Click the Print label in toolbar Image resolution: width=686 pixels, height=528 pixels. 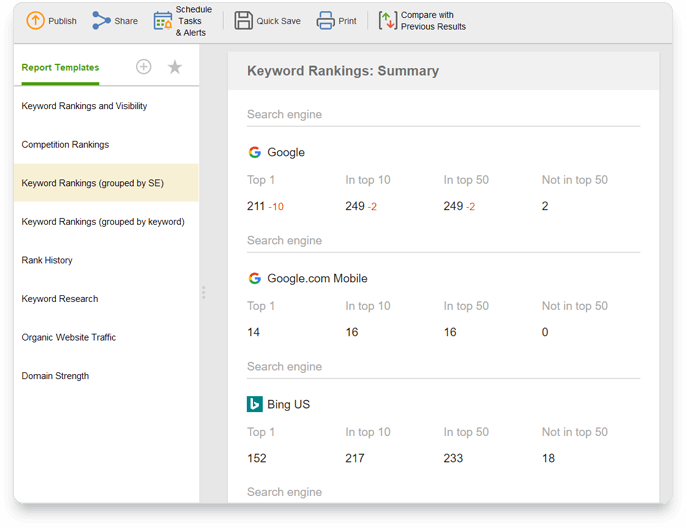347,21
